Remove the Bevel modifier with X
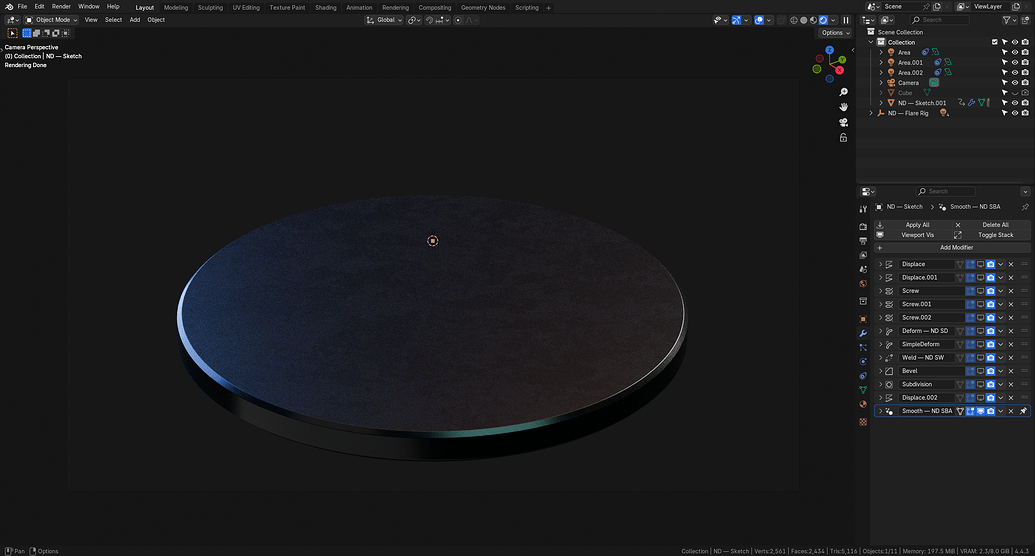 click(1011, 371)
